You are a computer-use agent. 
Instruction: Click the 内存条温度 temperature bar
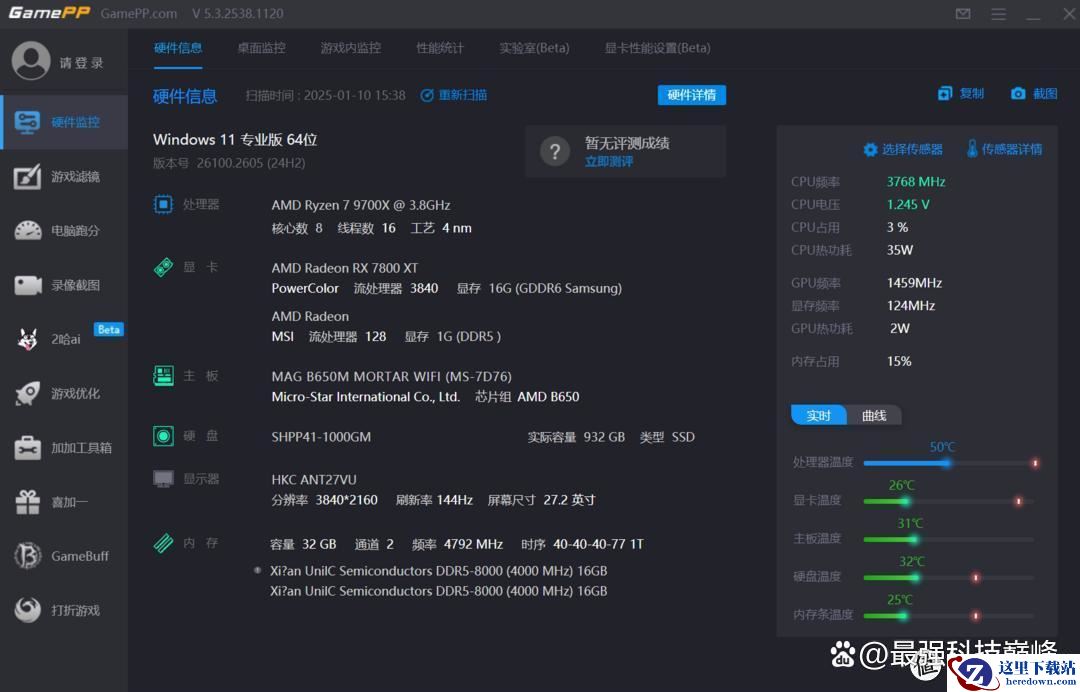(x=948, y=616)
